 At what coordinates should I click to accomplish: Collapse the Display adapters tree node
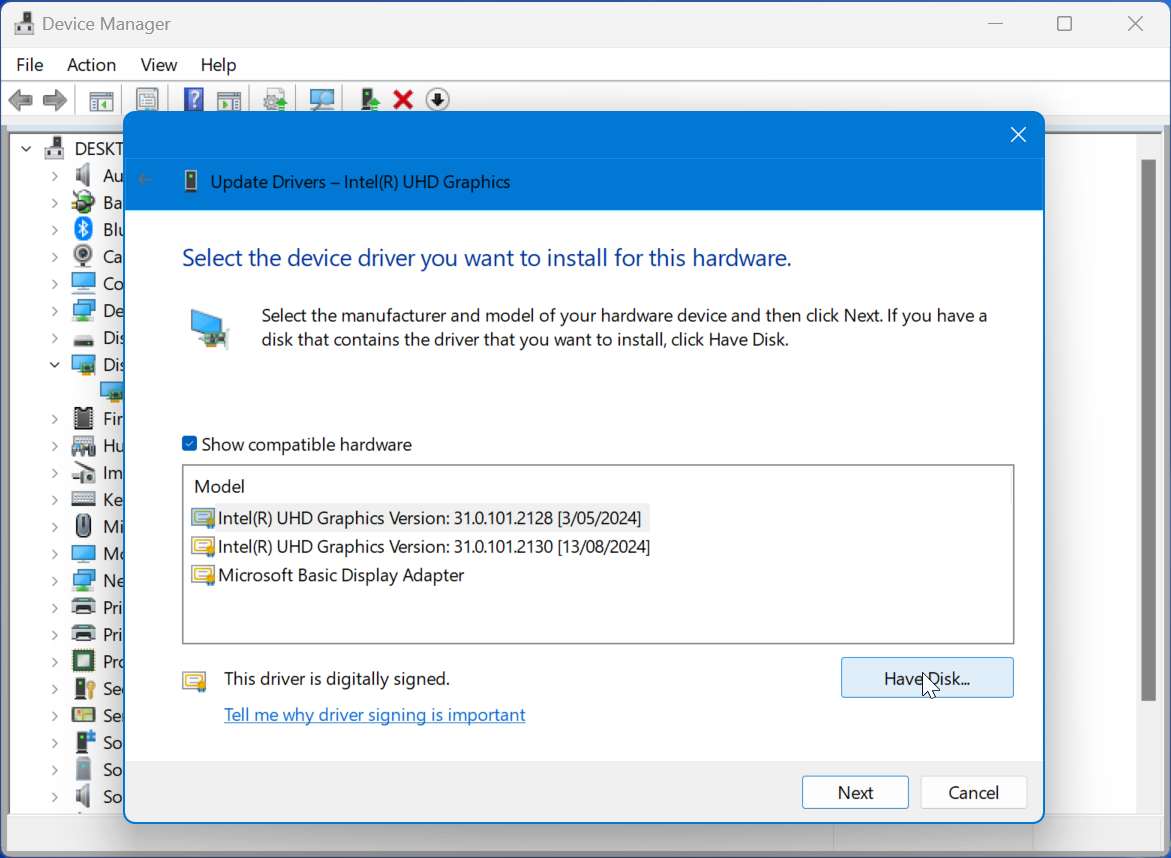pos(55,364)
